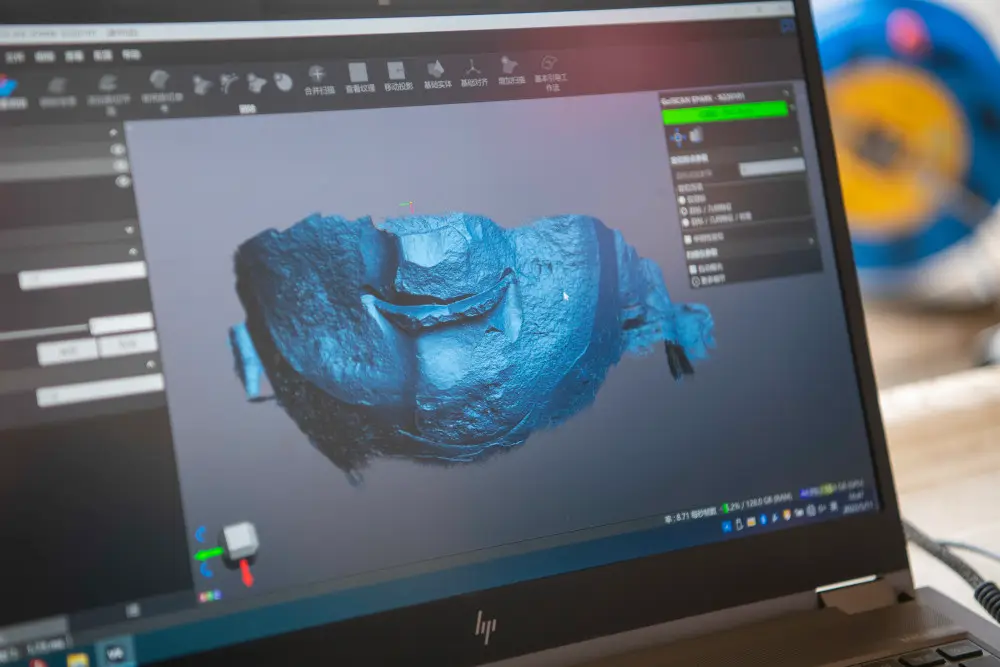The width and height of the screenshot is (1000, 667).
Task: Click the left of the two side-by-side buttons
Action: click(x=67, y=352)
